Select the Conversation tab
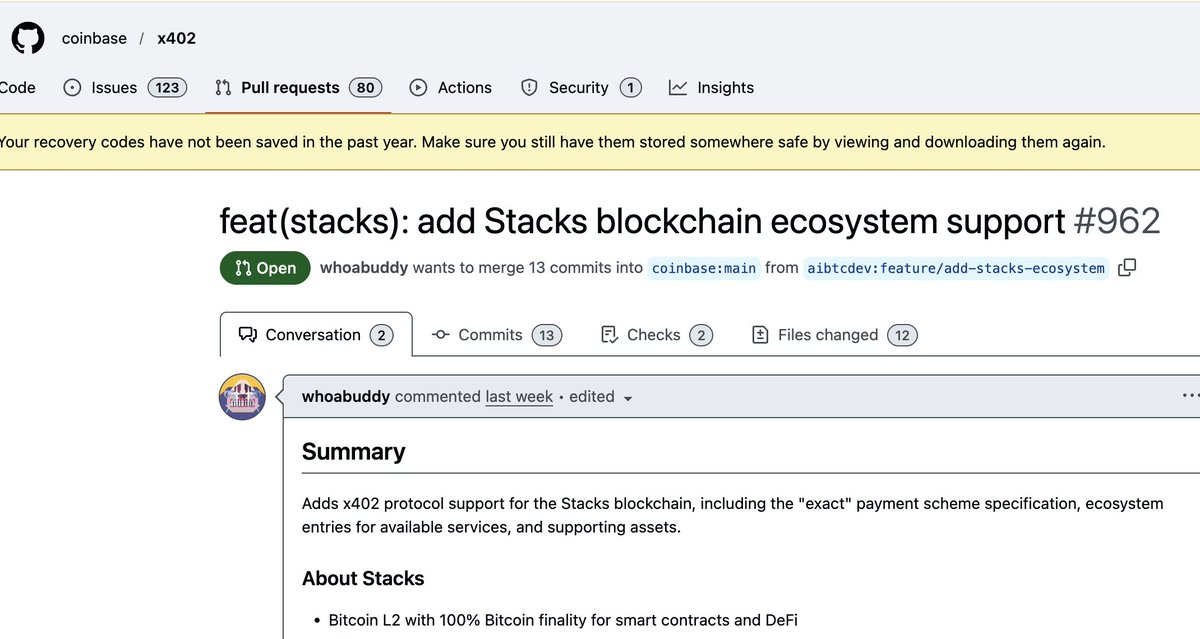Screen dimensions: 1200x639 click(316, 335)
